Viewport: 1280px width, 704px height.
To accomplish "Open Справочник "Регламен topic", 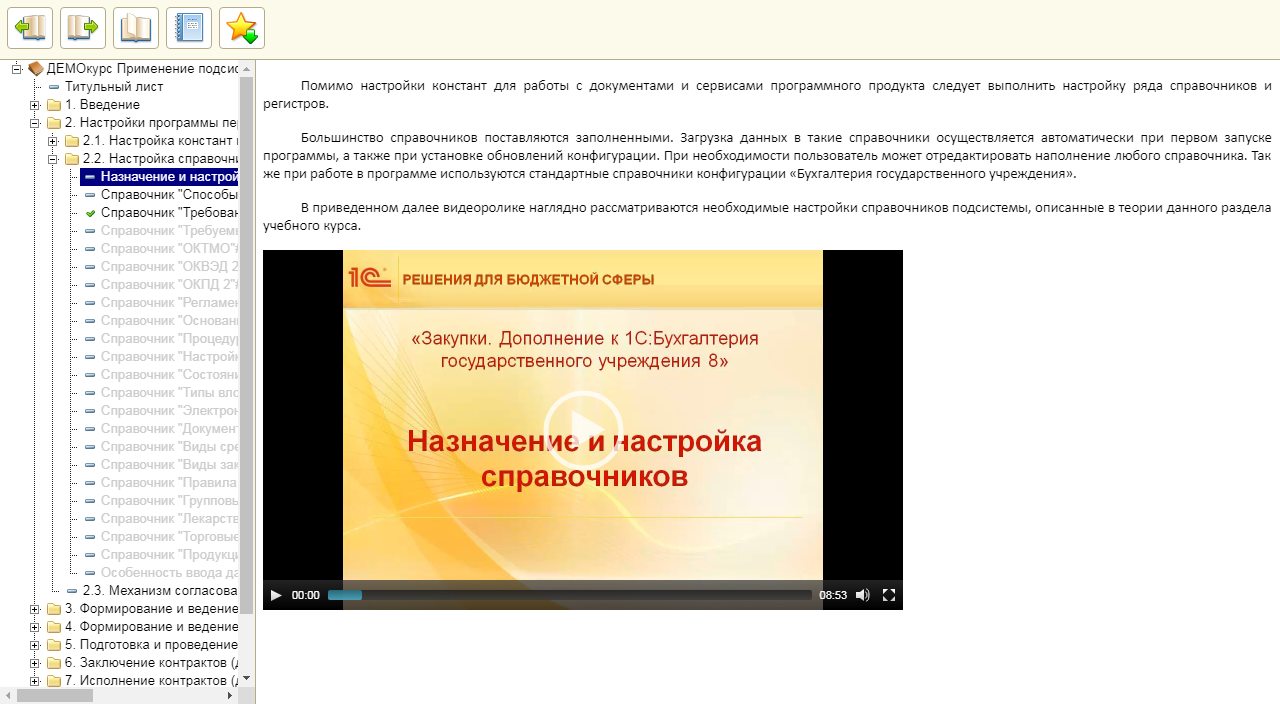I will point(169,303).
